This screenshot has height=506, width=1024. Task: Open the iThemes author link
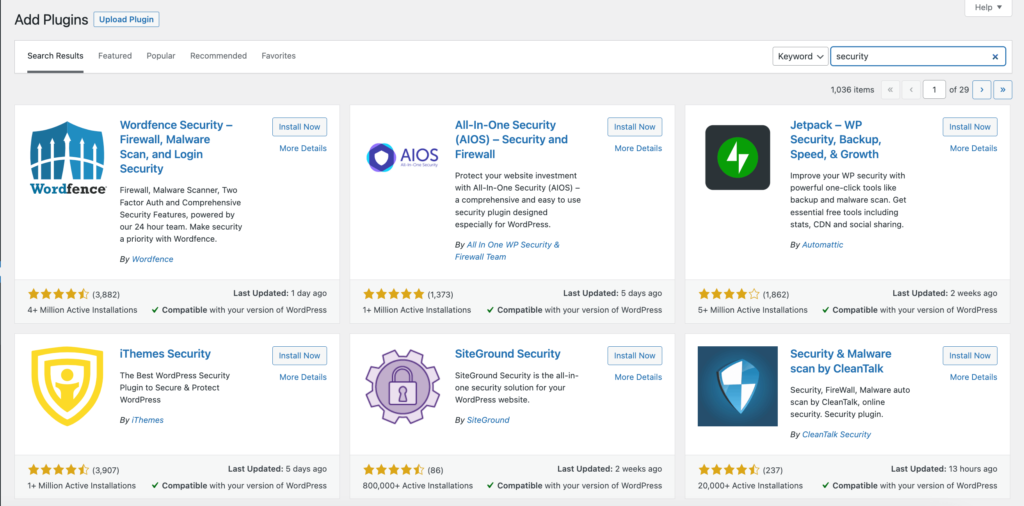(x=148, y=420)
